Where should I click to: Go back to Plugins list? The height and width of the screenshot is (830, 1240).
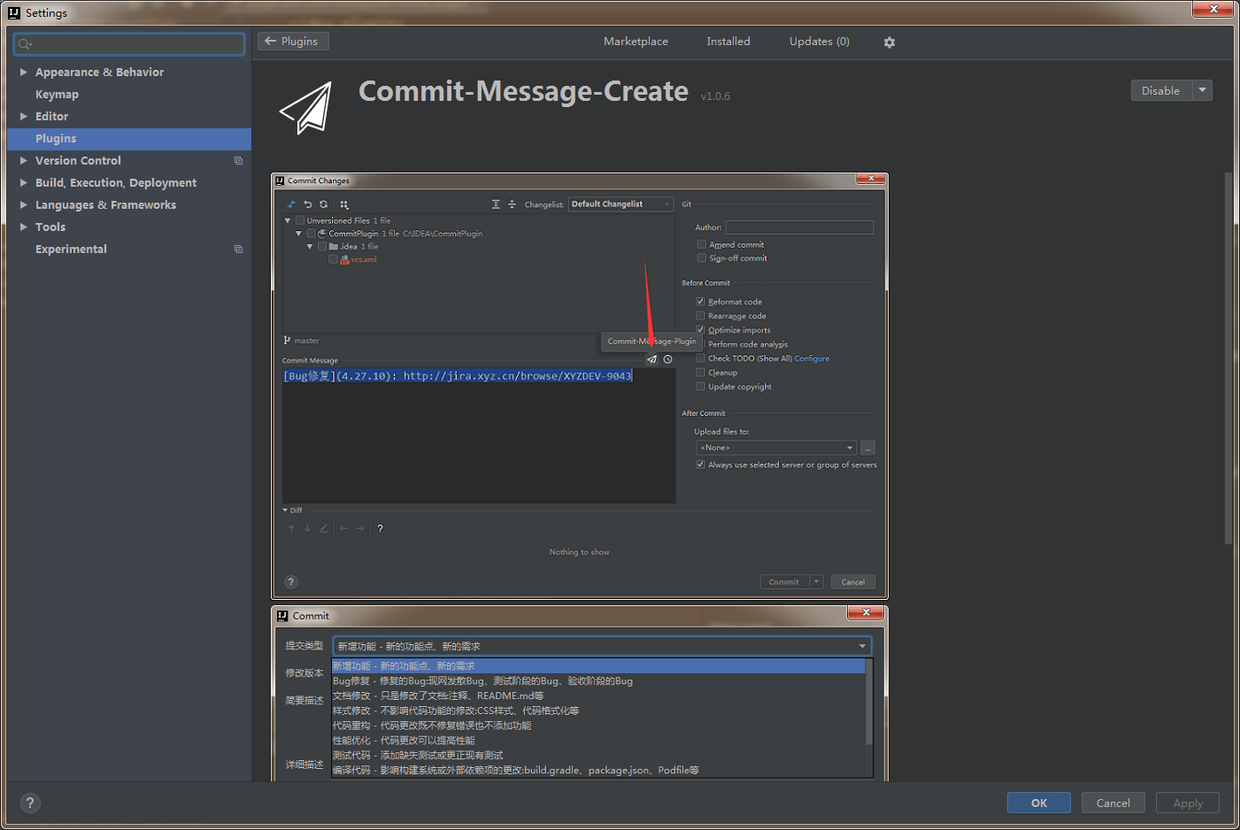tap(293, 41)
